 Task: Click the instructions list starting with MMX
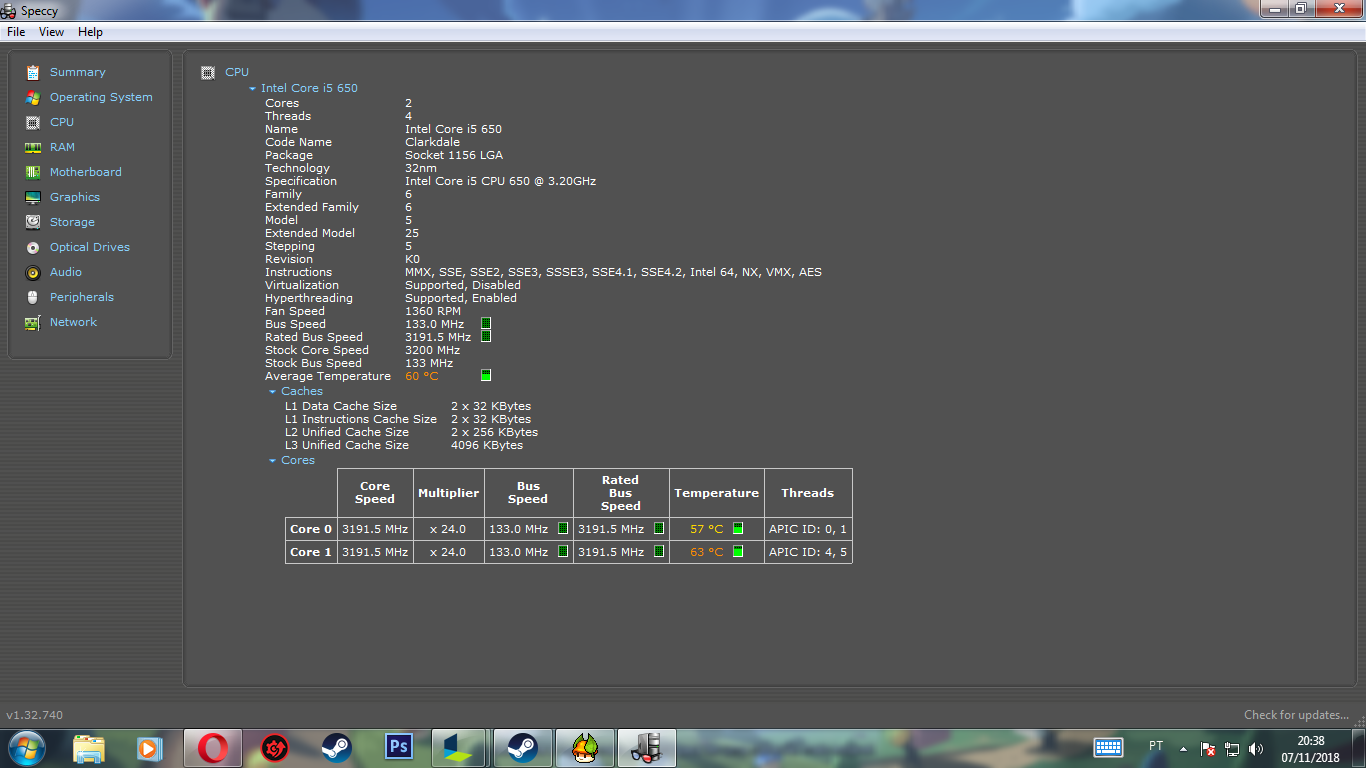pos(613,272)
